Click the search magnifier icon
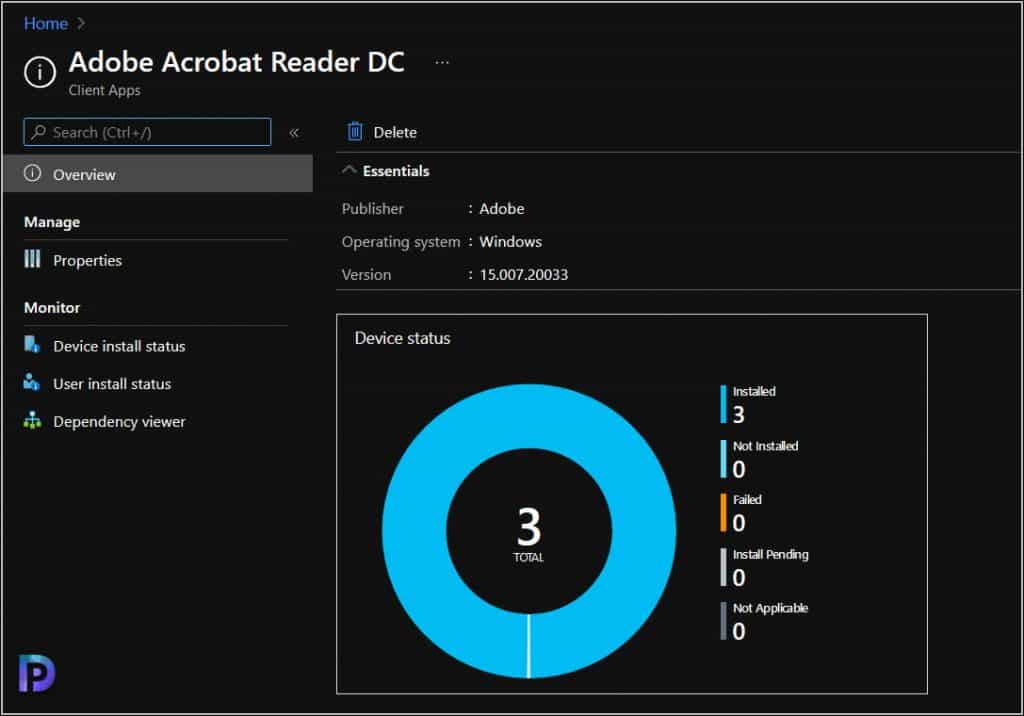The image size is (1024, 716). pos(39,132)
